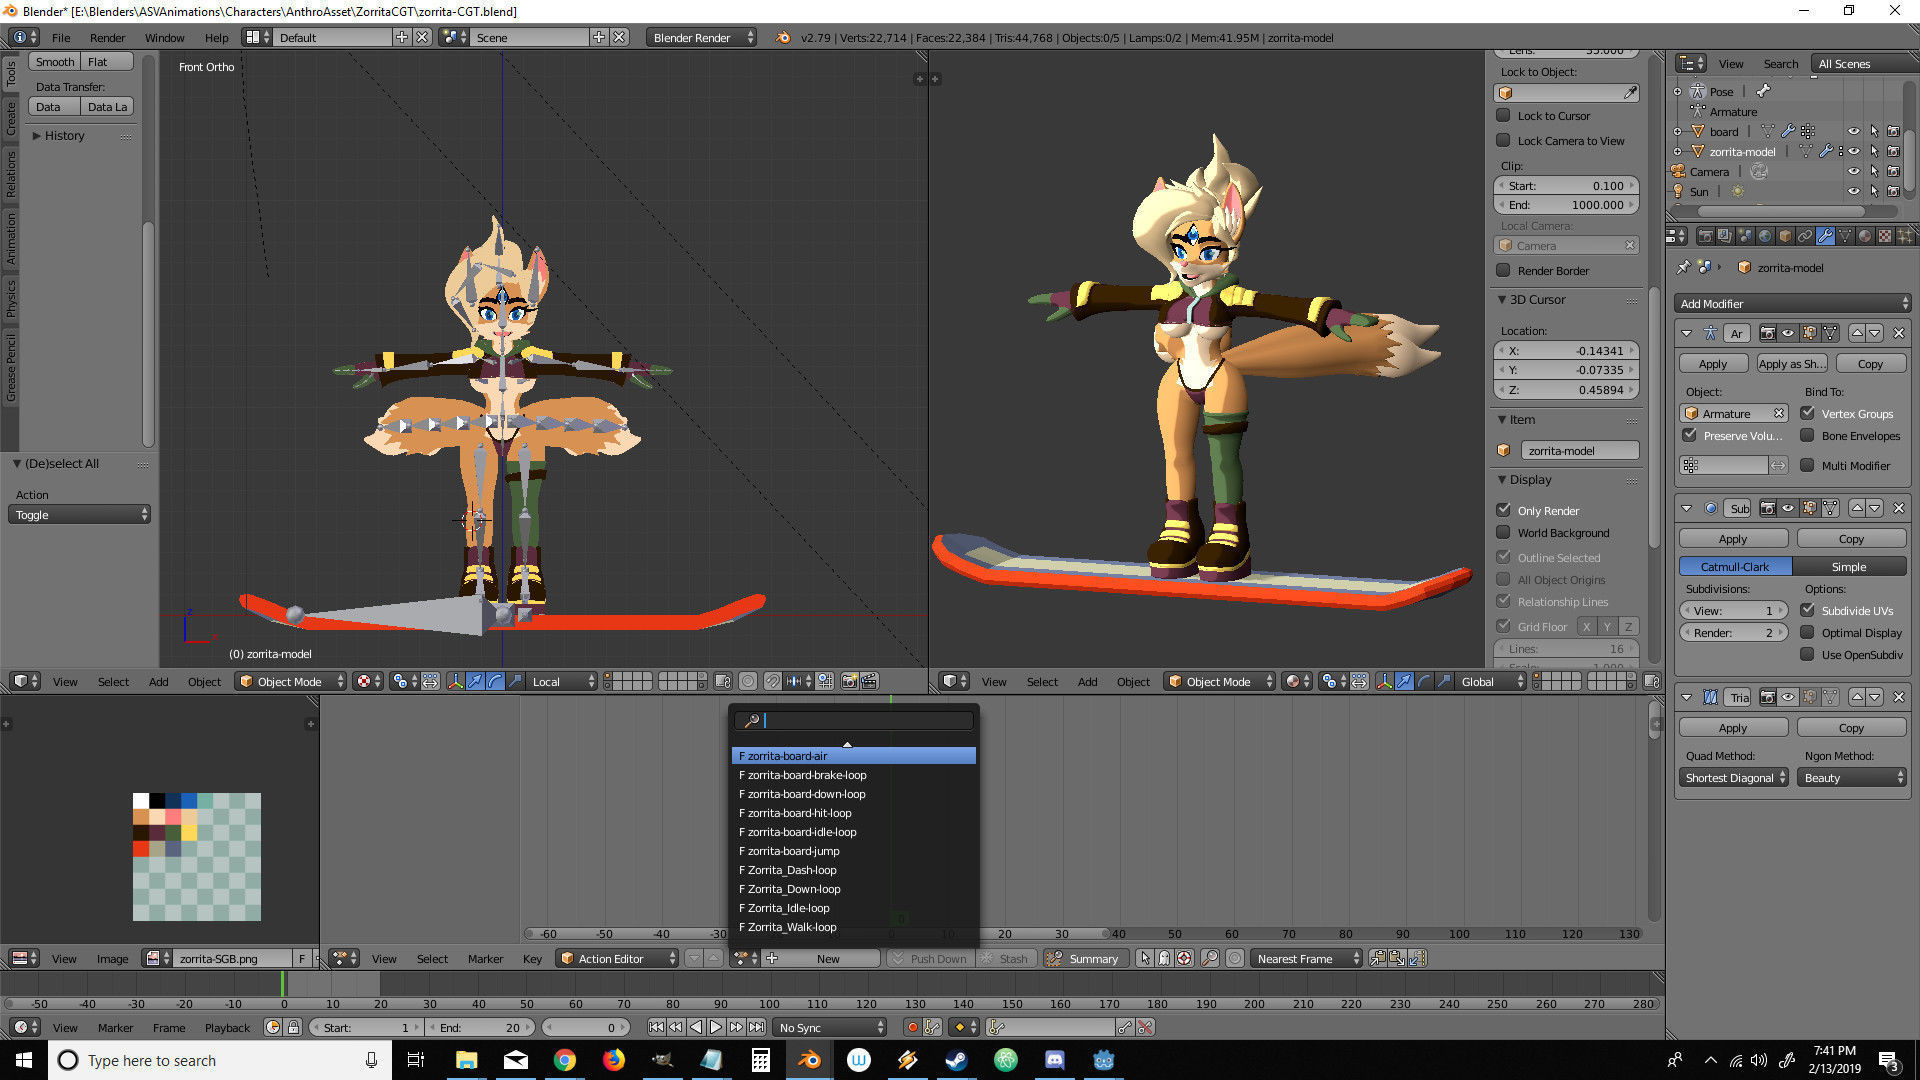
Task: Expand the zorrita-model tree item
Action: click(1677, 151)
